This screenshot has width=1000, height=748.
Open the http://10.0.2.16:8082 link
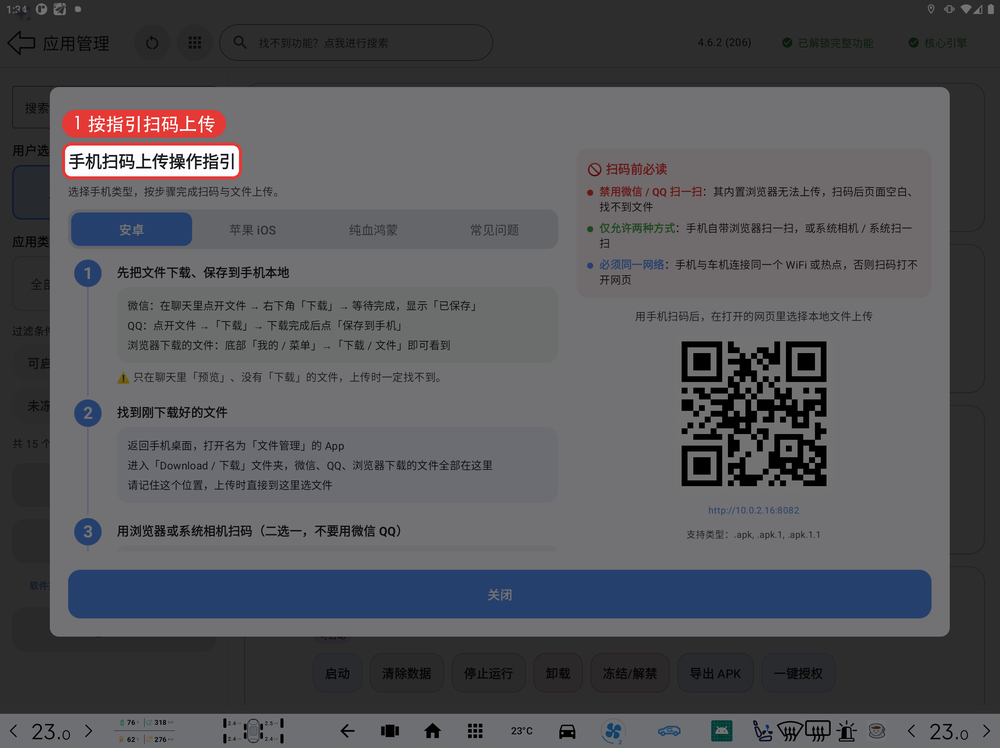[753, 510]
